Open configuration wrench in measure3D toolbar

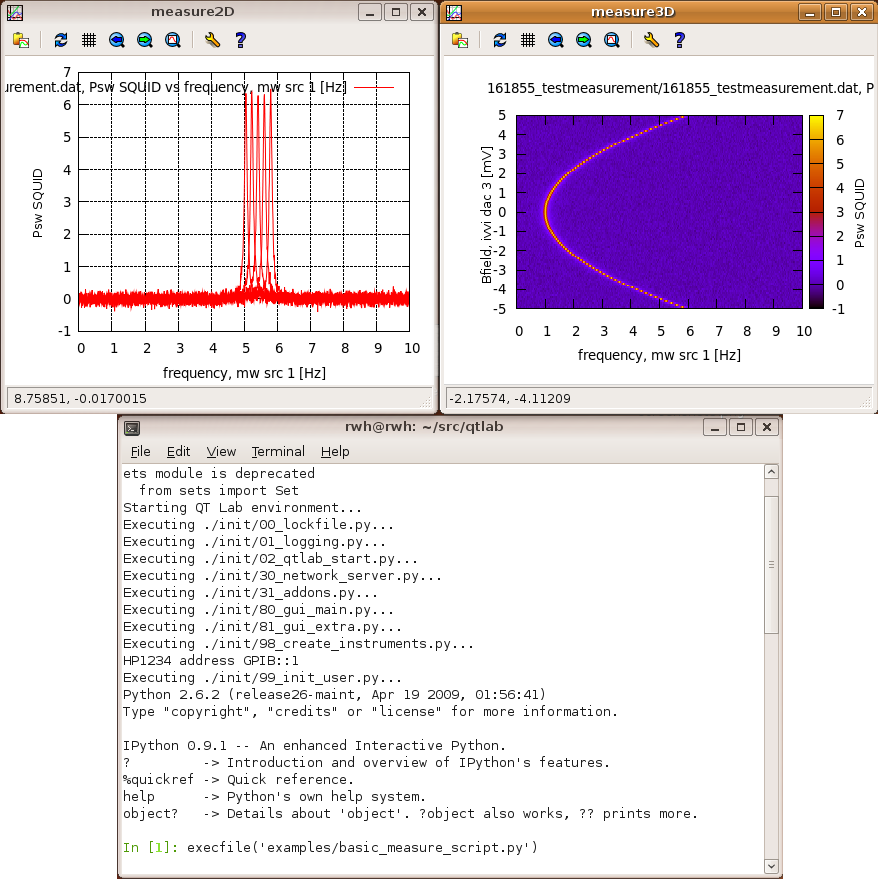[651, 40]
